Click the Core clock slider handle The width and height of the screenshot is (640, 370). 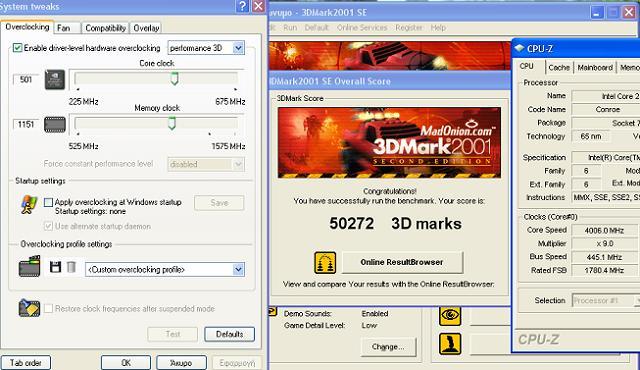pyautogui.click(x=175, y=78)
